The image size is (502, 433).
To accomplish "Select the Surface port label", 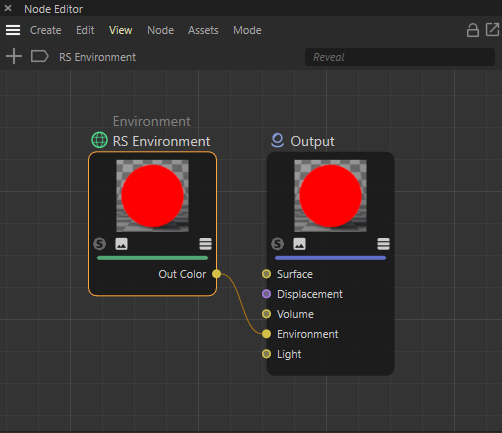I will pyautogui.click(x=295, y=274).
